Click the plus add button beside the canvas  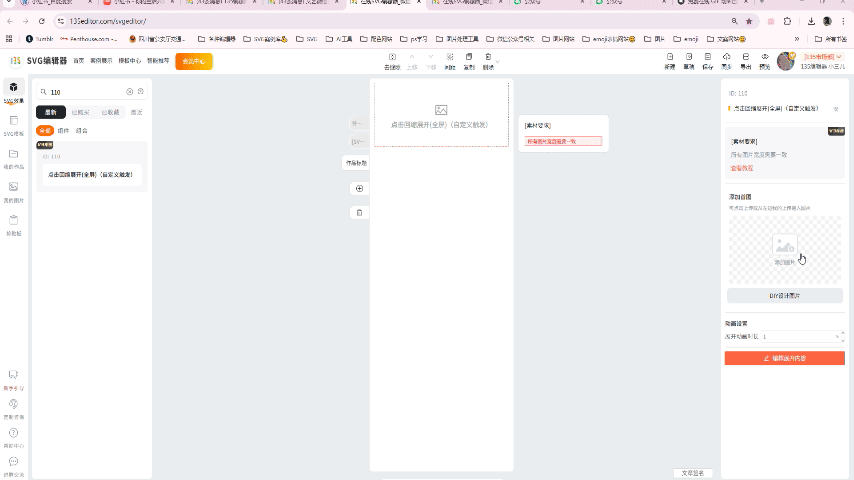coord(359,189)
